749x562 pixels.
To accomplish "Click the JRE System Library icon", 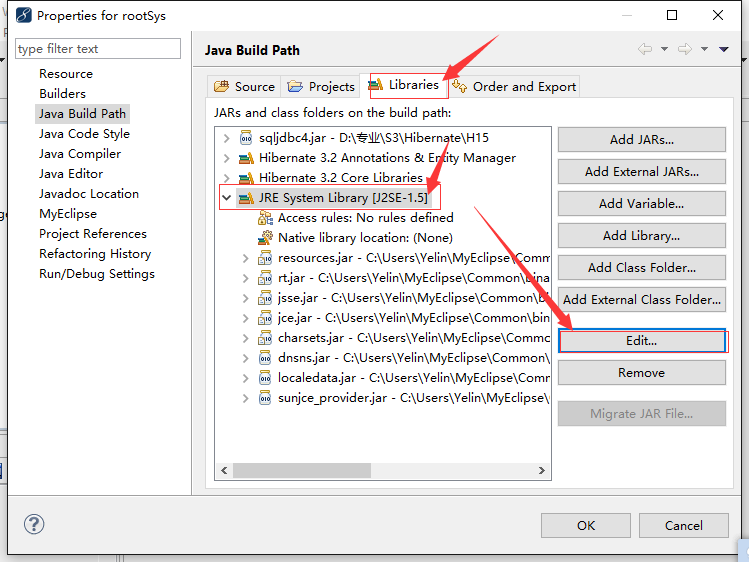I will [x=246, y=198].
